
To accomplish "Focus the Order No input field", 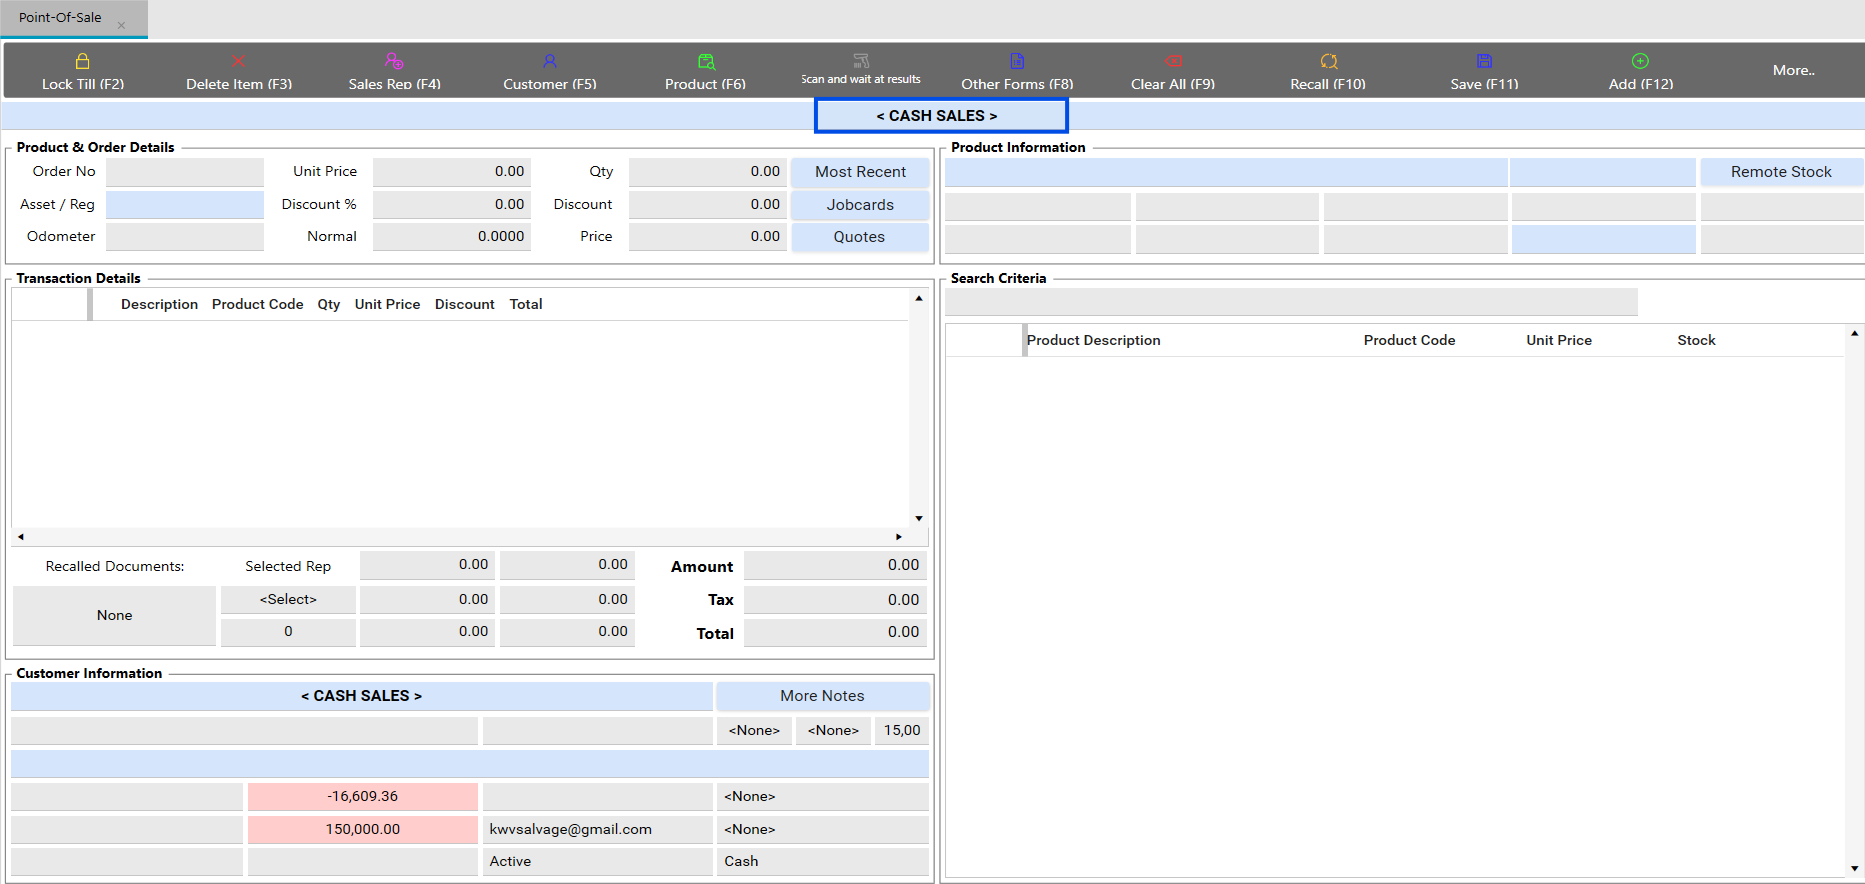I will 185,172.
